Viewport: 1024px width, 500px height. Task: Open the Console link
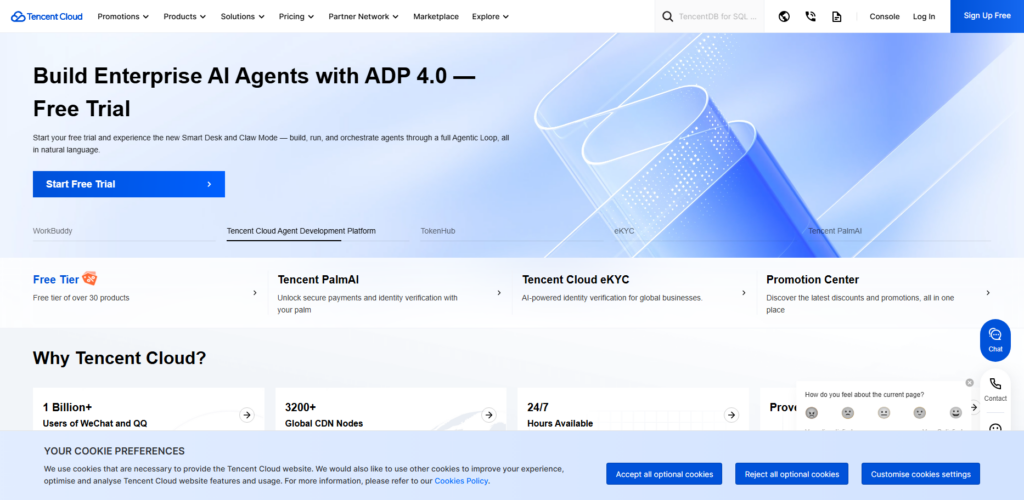[884, 16]
